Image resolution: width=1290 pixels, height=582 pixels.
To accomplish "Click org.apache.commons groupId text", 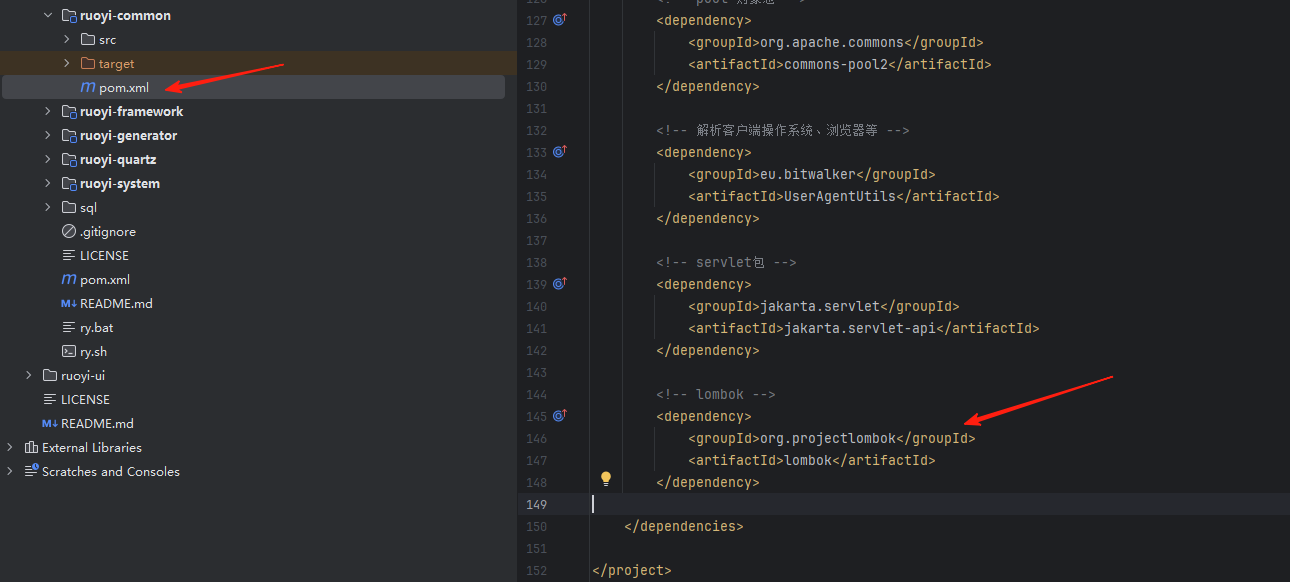I will click(x=832, y=42).
